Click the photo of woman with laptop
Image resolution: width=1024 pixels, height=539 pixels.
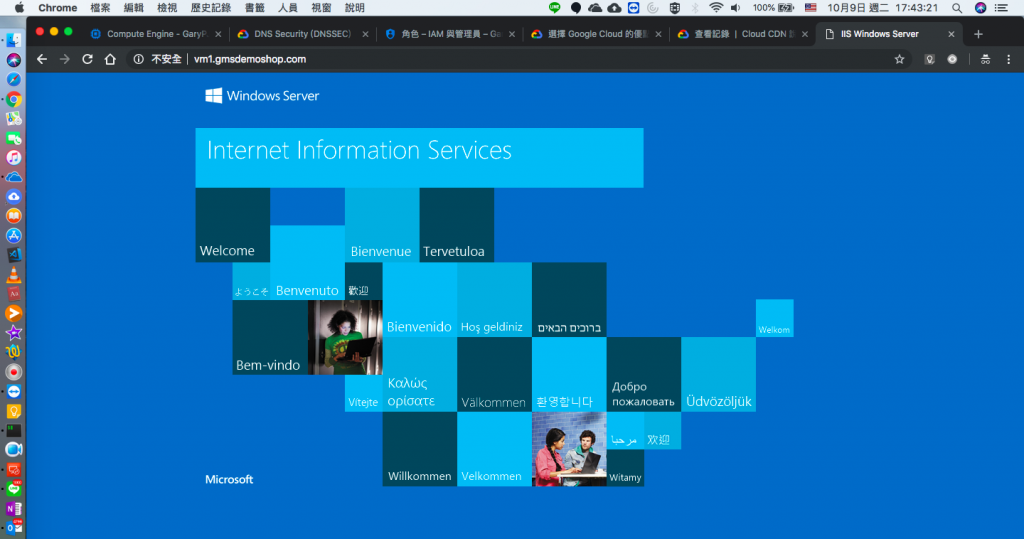pyautogui.click(x=345, y=337)
